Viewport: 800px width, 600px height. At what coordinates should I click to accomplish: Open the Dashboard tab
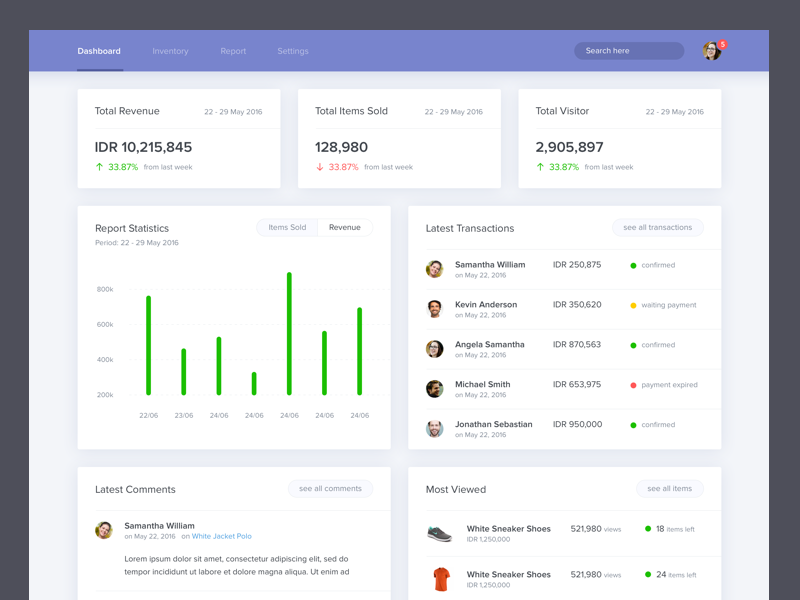(x=99, y=51)
